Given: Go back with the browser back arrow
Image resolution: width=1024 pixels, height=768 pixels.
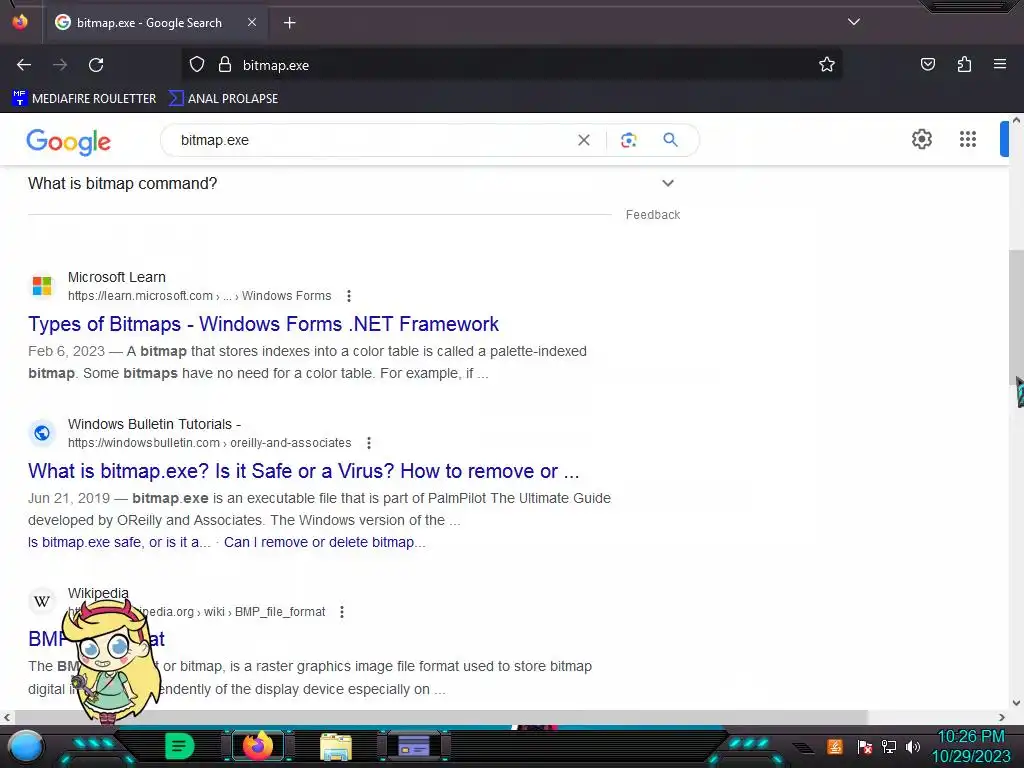Looking at the screenshot, I should [x=24, y=65].
